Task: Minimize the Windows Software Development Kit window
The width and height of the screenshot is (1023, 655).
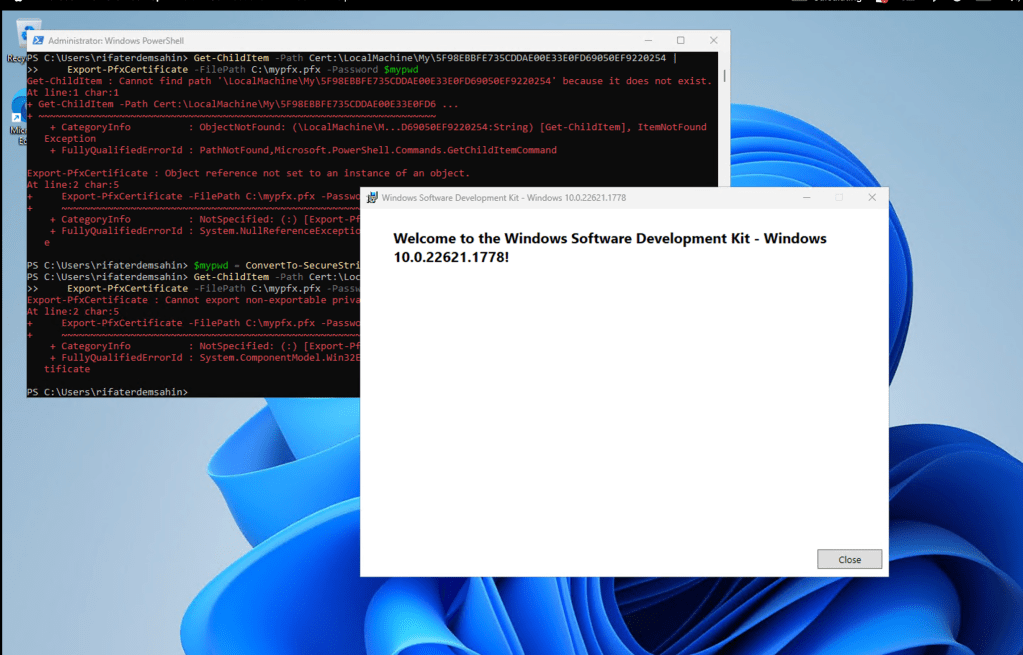Action: [806, 198]
